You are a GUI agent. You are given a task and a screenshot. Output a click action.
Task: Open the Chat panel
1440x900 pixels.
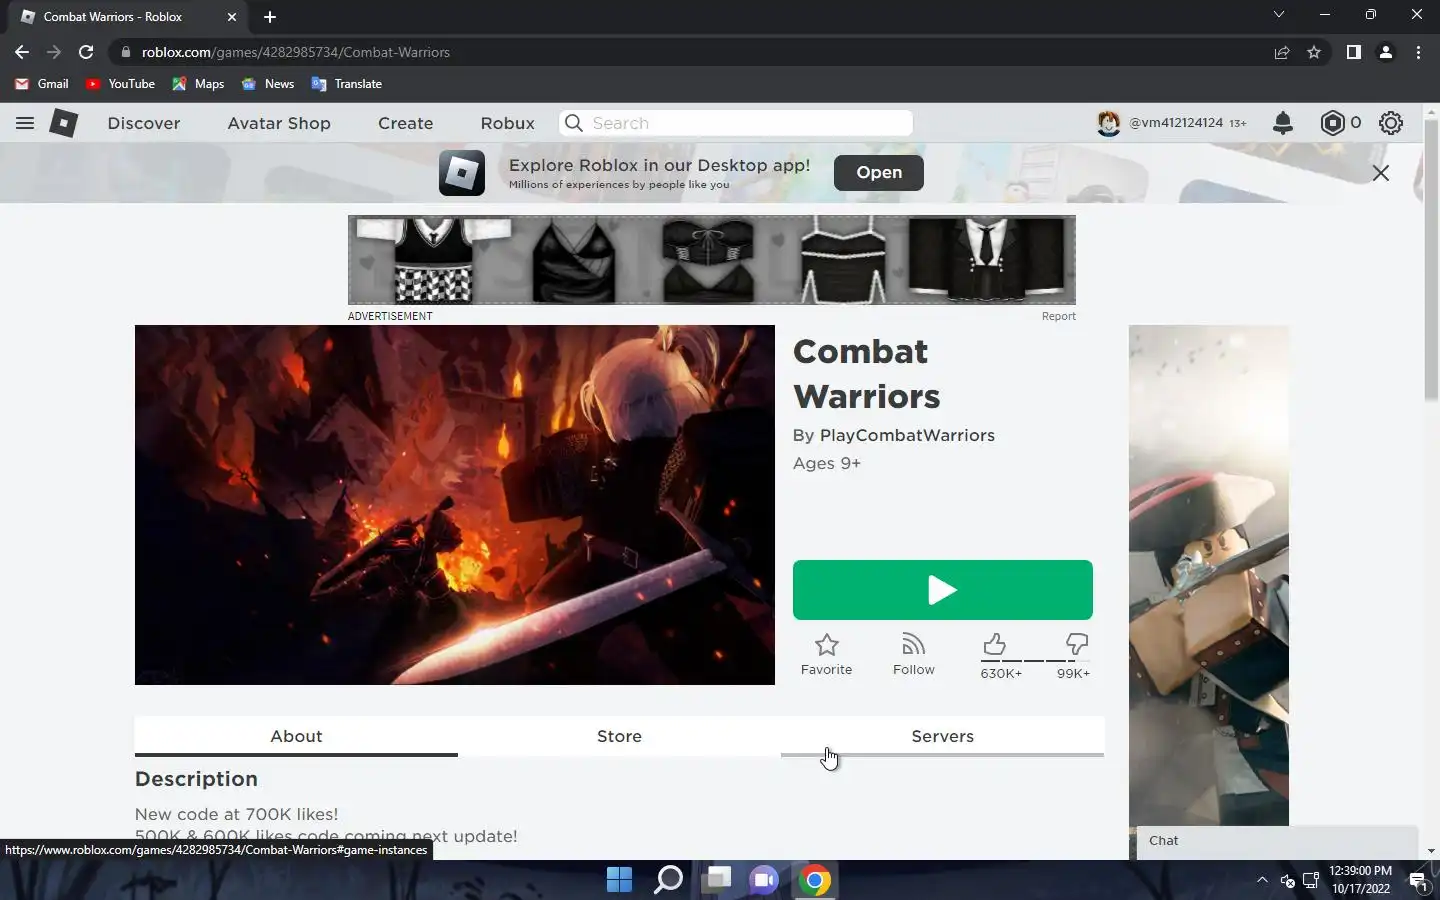coord(1277,841)
